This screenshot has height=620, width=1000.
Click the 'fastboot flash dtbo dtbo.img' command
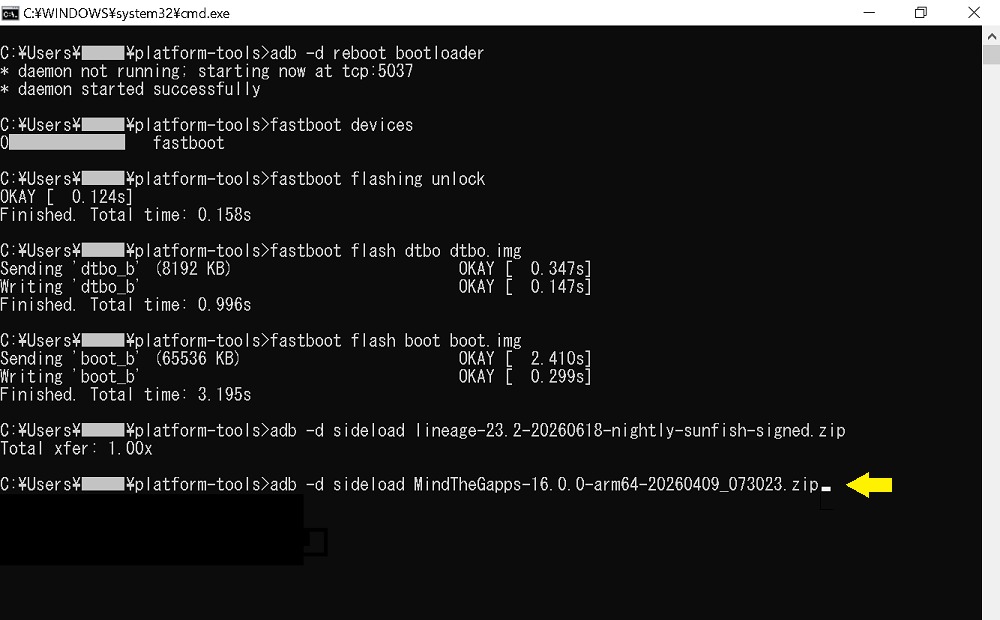click(395, 251)
